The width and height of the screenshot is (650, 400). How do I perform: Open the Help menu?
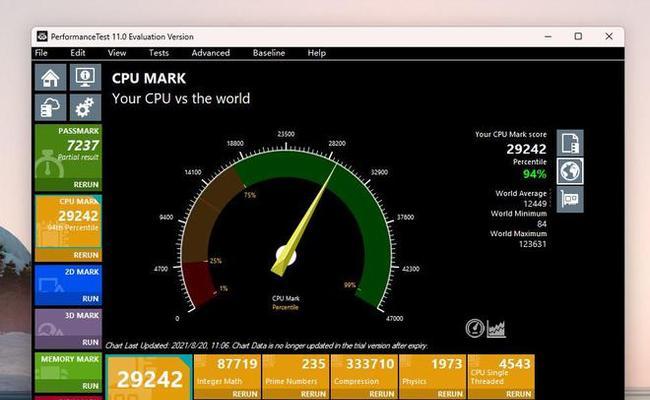point(317,53)
